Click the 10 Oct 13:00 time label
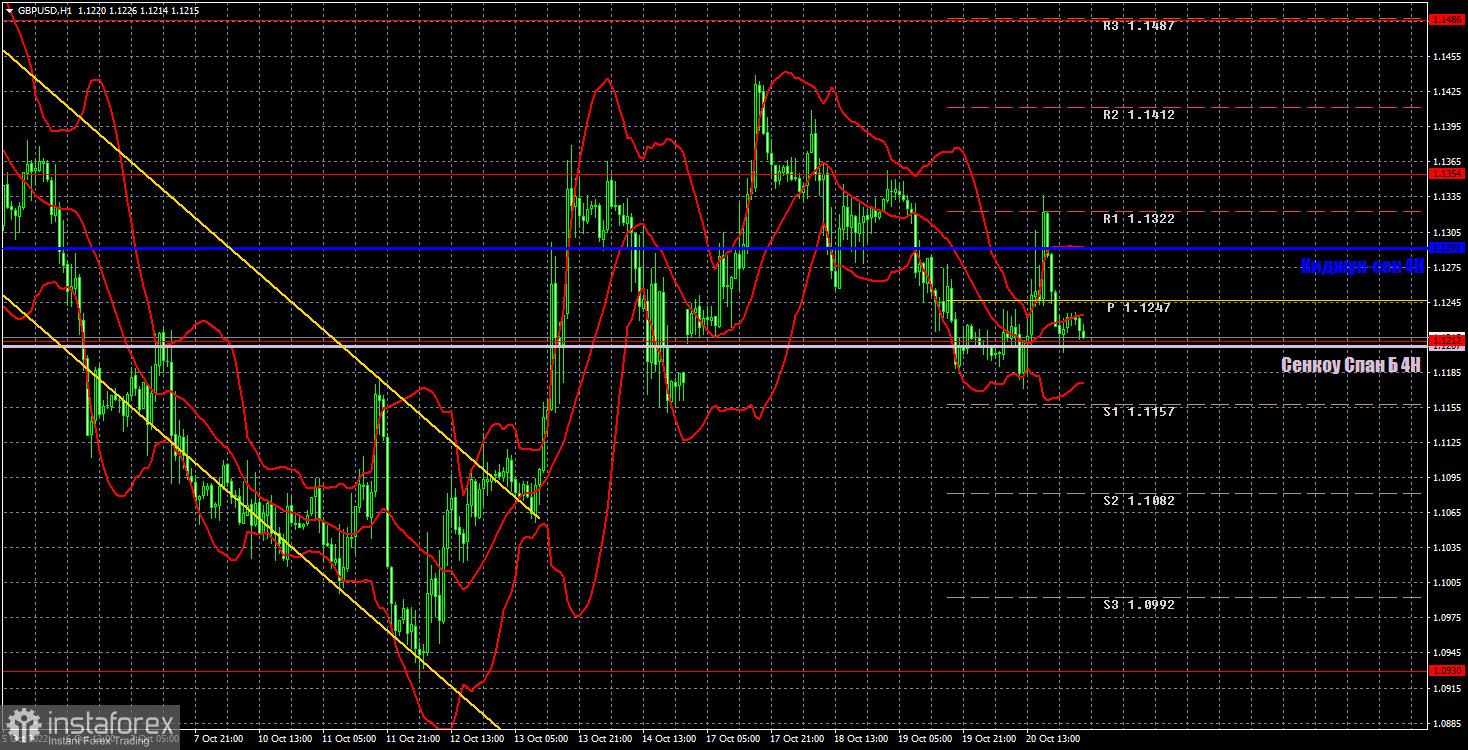 click(x=284, y=740)
